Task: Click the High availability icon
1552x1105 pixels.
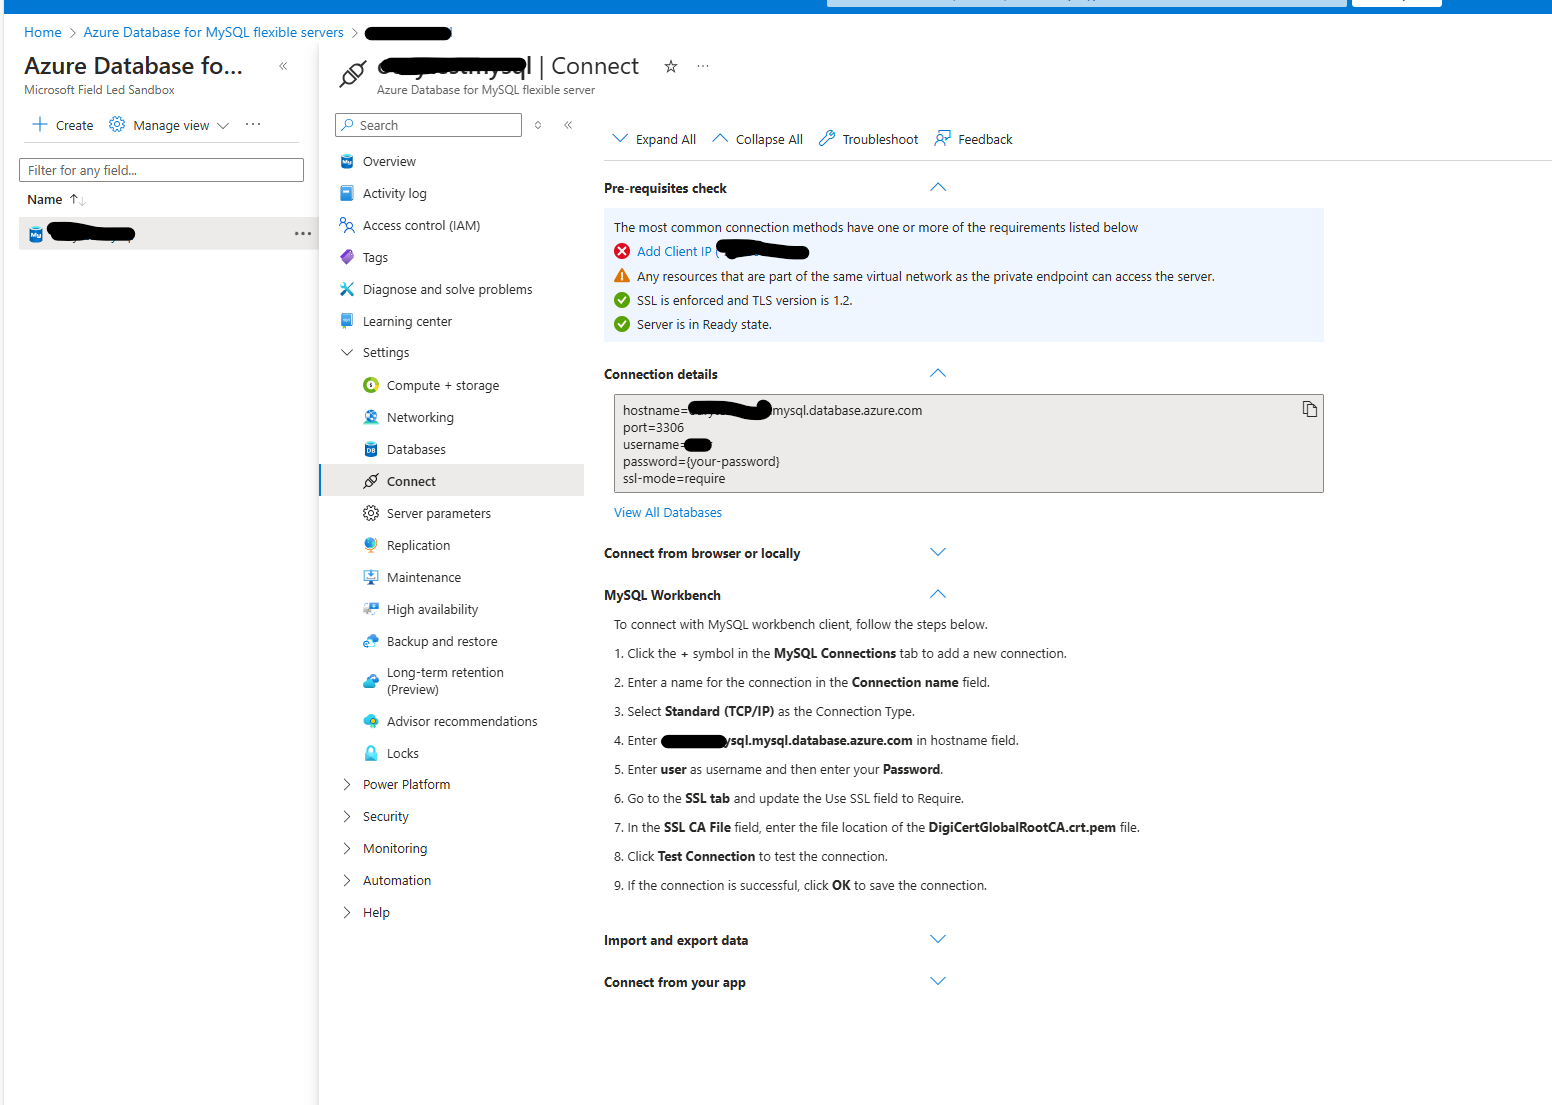Action: coord(371,610)
